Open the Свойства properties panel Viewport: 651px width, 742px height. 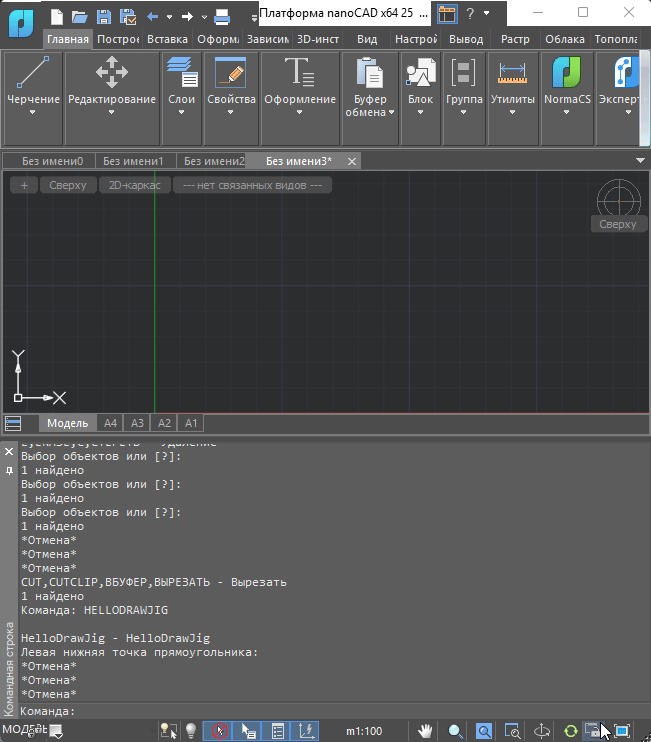coord(231,98)
